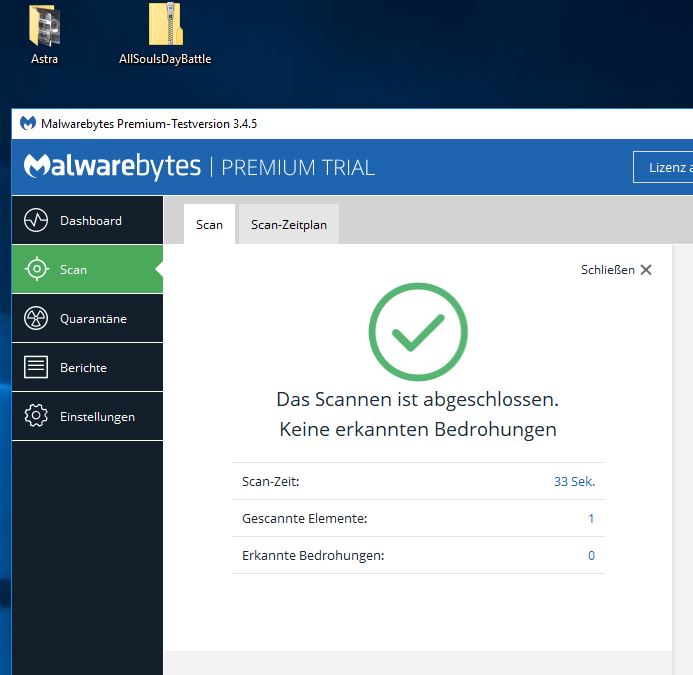Click the Einstellungen gear icon
The width and height of the screenshot is (693, 675).
36,416
